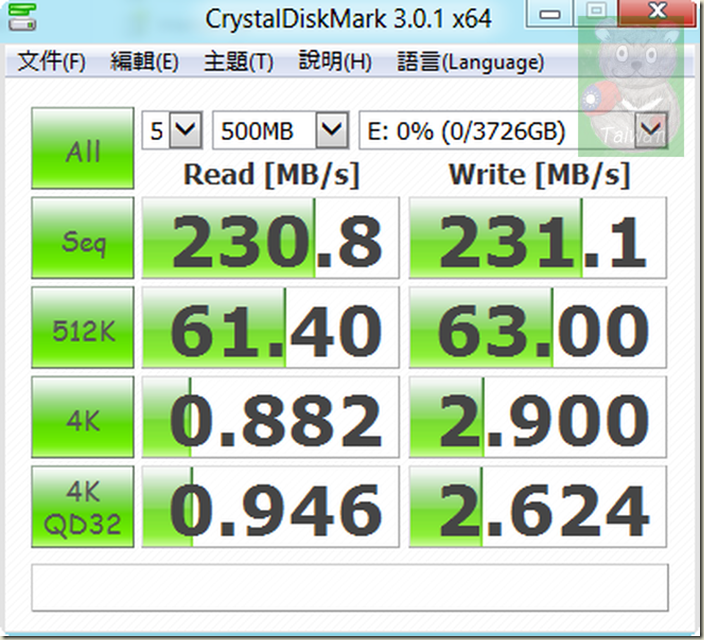Expand the 500MB test size dropdown
Viewport: 704px width, 640px height.
tap(332, 130)
